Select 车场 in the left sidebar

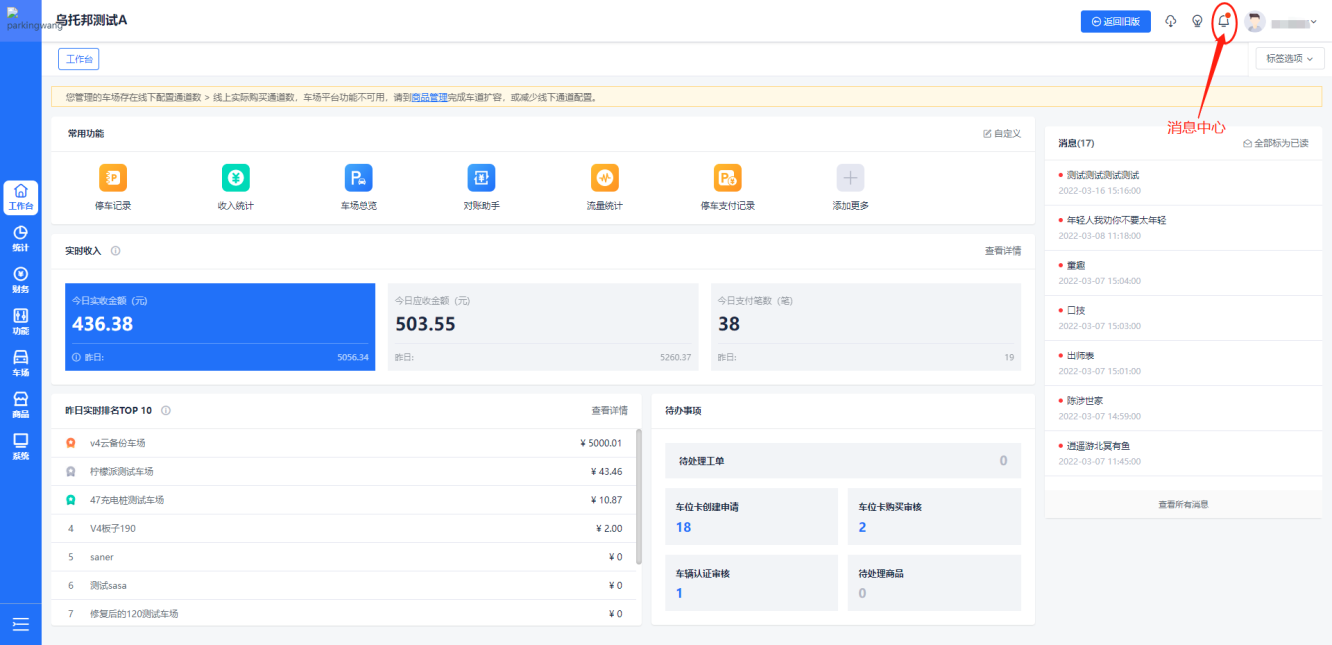pyautogui.click(x=20, y=363)
